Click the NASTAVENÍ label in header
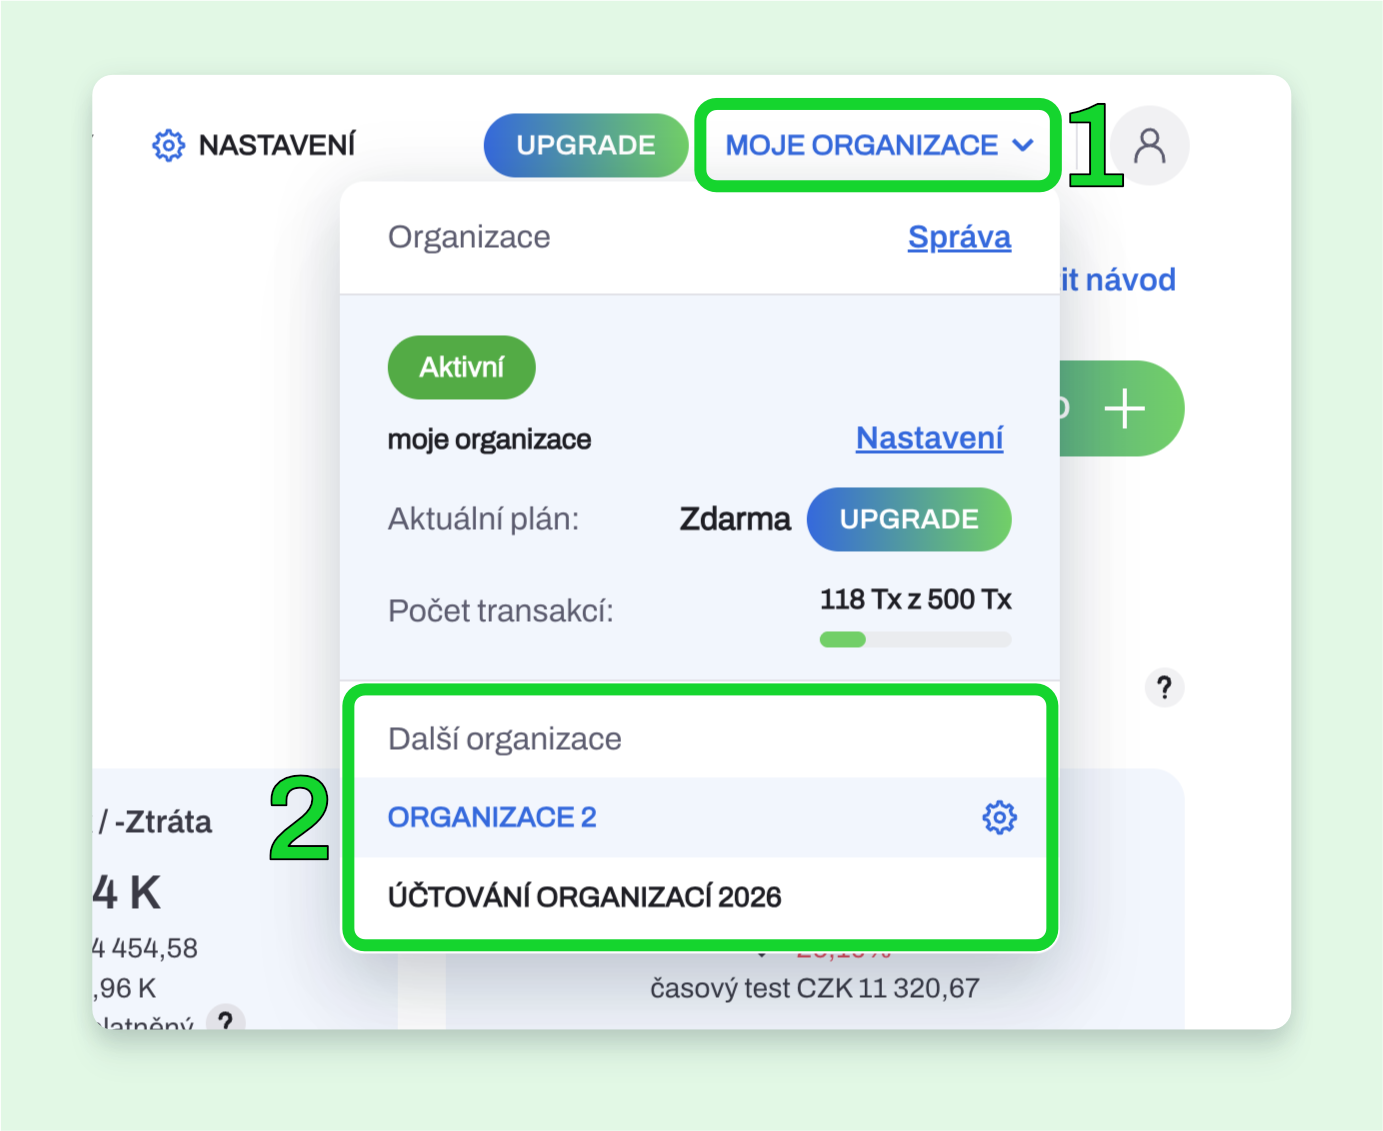Image resolution: width=1383 pixels, height=1131 pixels. 277,145
